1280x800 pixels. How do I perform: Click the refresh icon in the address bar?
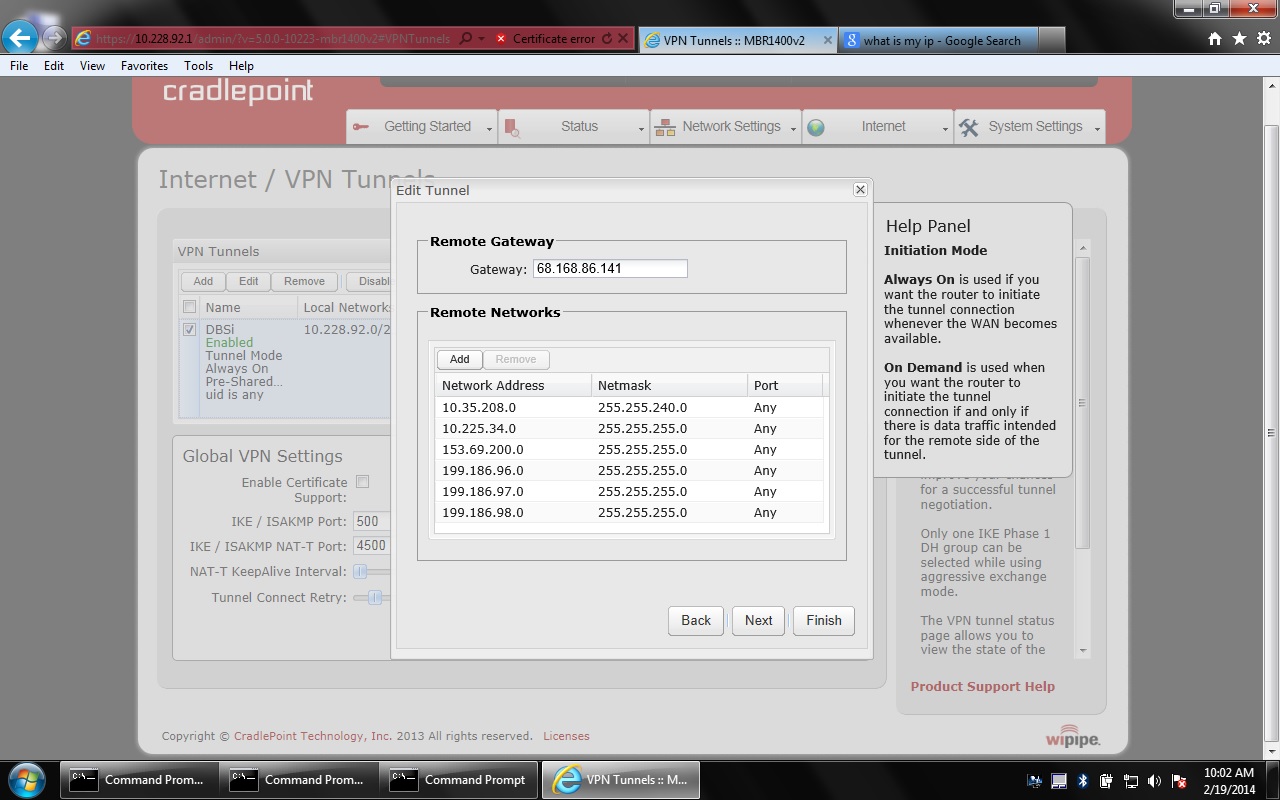point(606,39)
